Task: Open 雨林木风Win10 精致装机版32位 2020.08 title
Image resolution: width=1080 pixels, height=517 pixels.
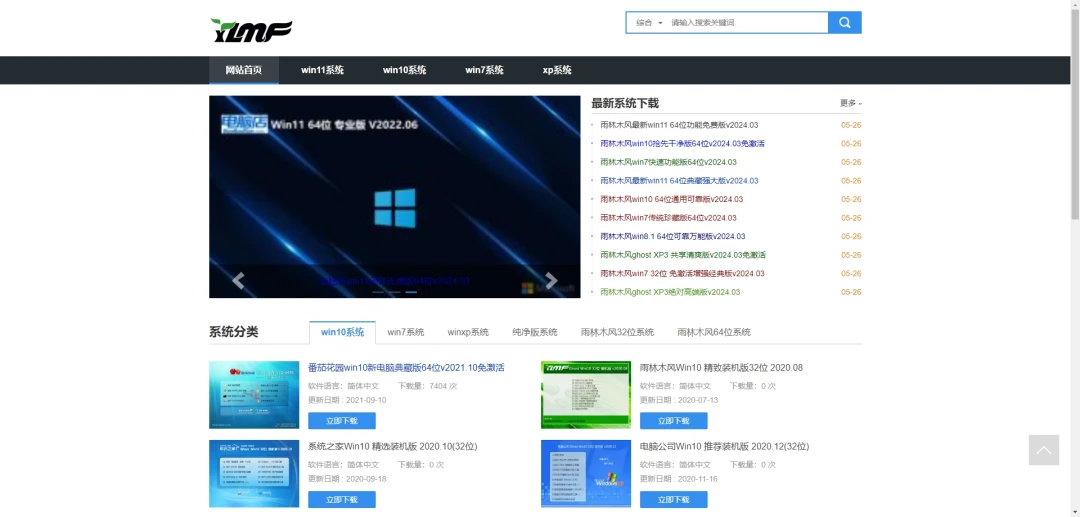Action: click(721, 368)
